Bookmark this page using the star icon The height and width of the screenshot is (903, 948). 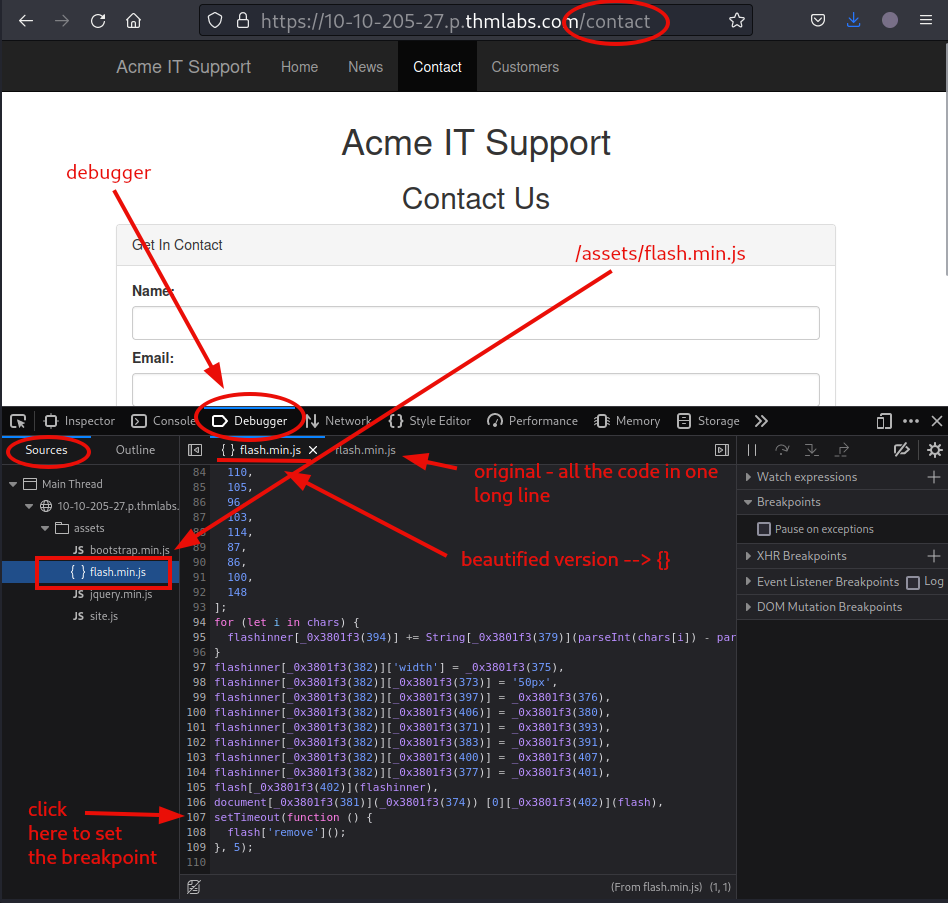click(736, 20)
